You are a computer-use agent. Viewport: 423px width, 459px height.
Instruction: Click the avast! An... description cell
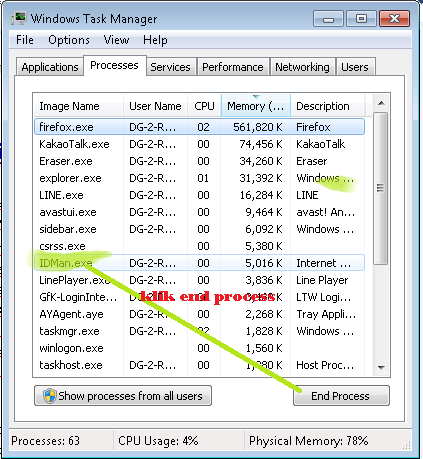[x=326, y=212]
